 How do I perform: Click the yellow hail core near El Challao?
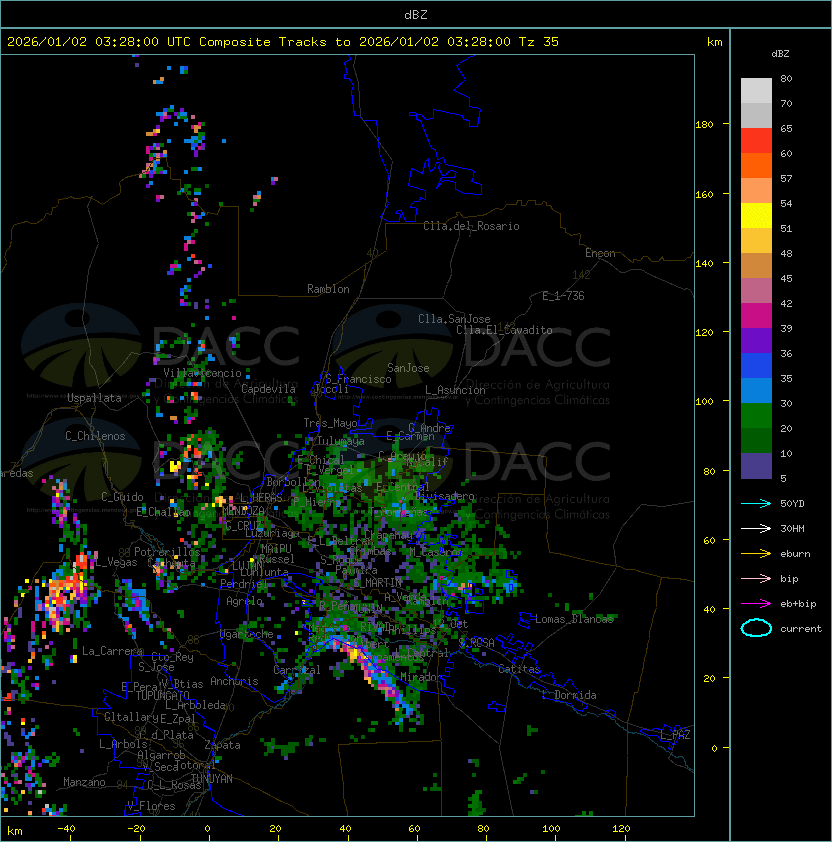175,466
